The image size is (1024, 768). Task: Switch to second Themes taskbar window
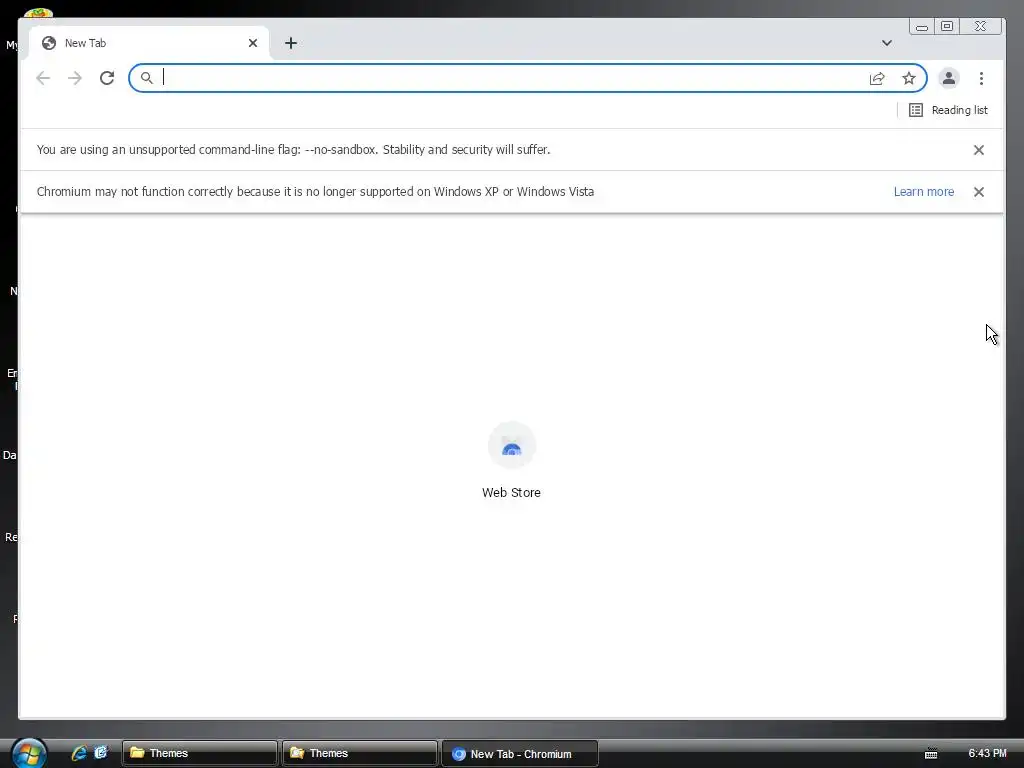tap(359, 754)
